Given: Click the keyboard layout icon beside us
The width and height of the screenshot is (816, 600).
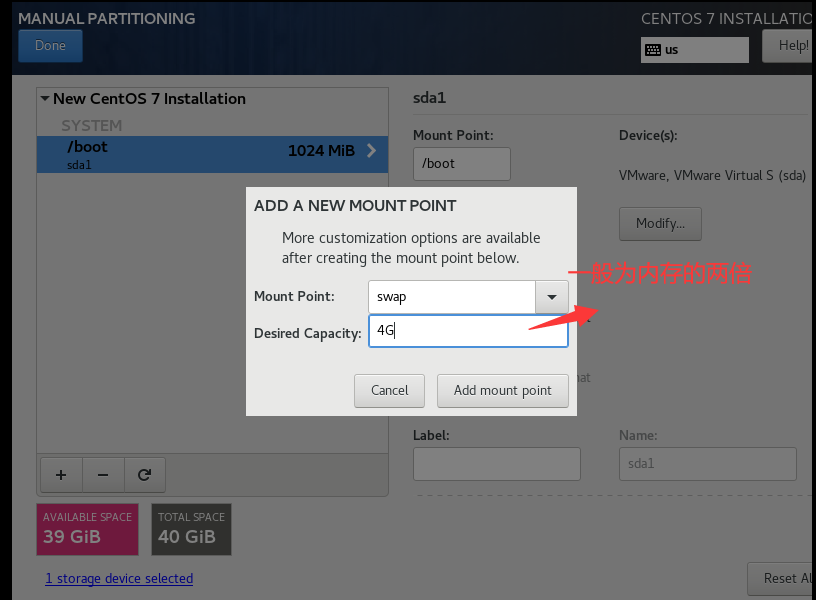Looking at the screenshot, I should point(653,50).
